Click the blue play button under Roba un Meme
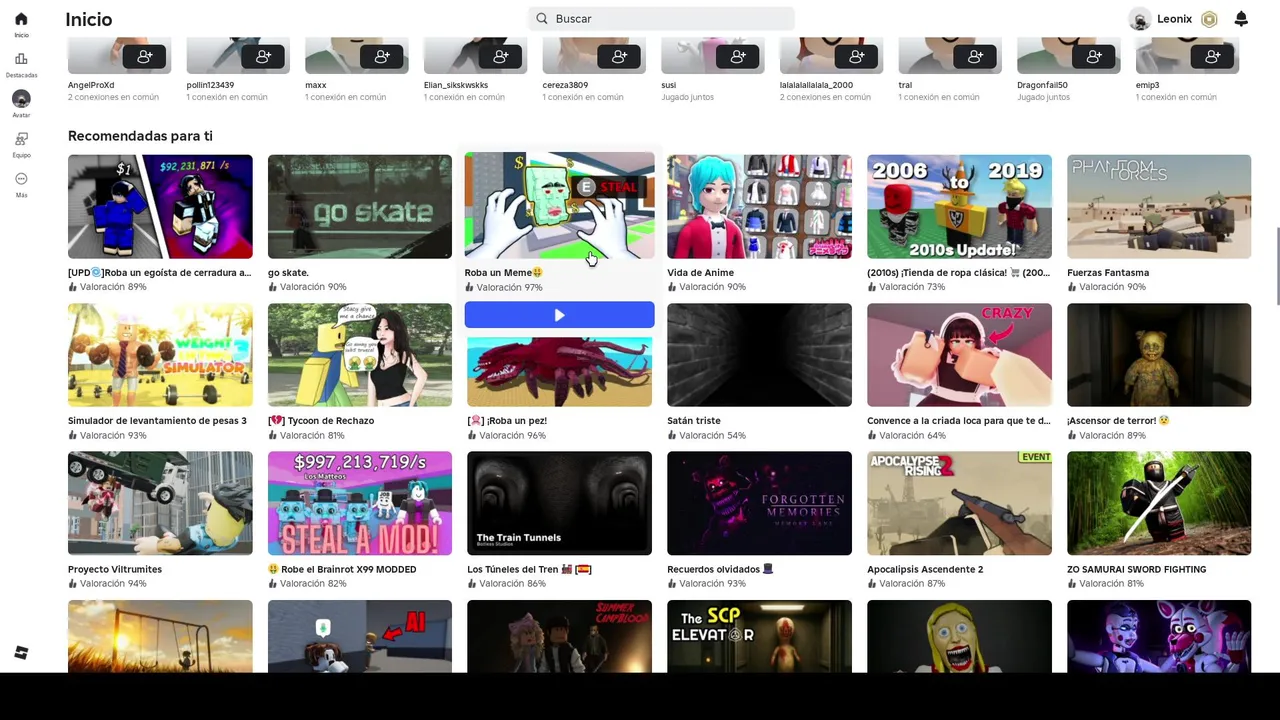The height and width of the screenshot is (720, 1280). coord(559,315)
